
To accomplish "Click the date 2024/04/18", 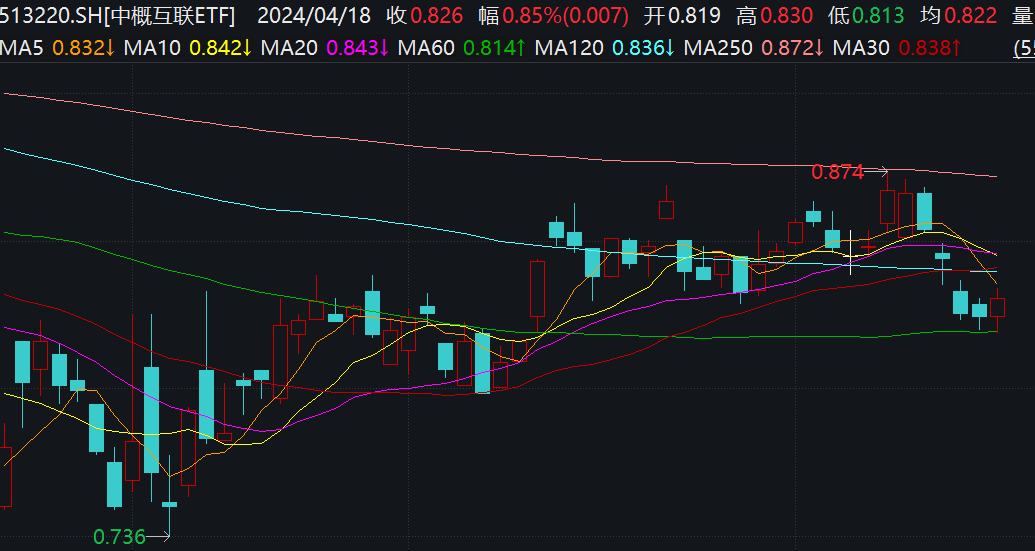I will 314,16.
